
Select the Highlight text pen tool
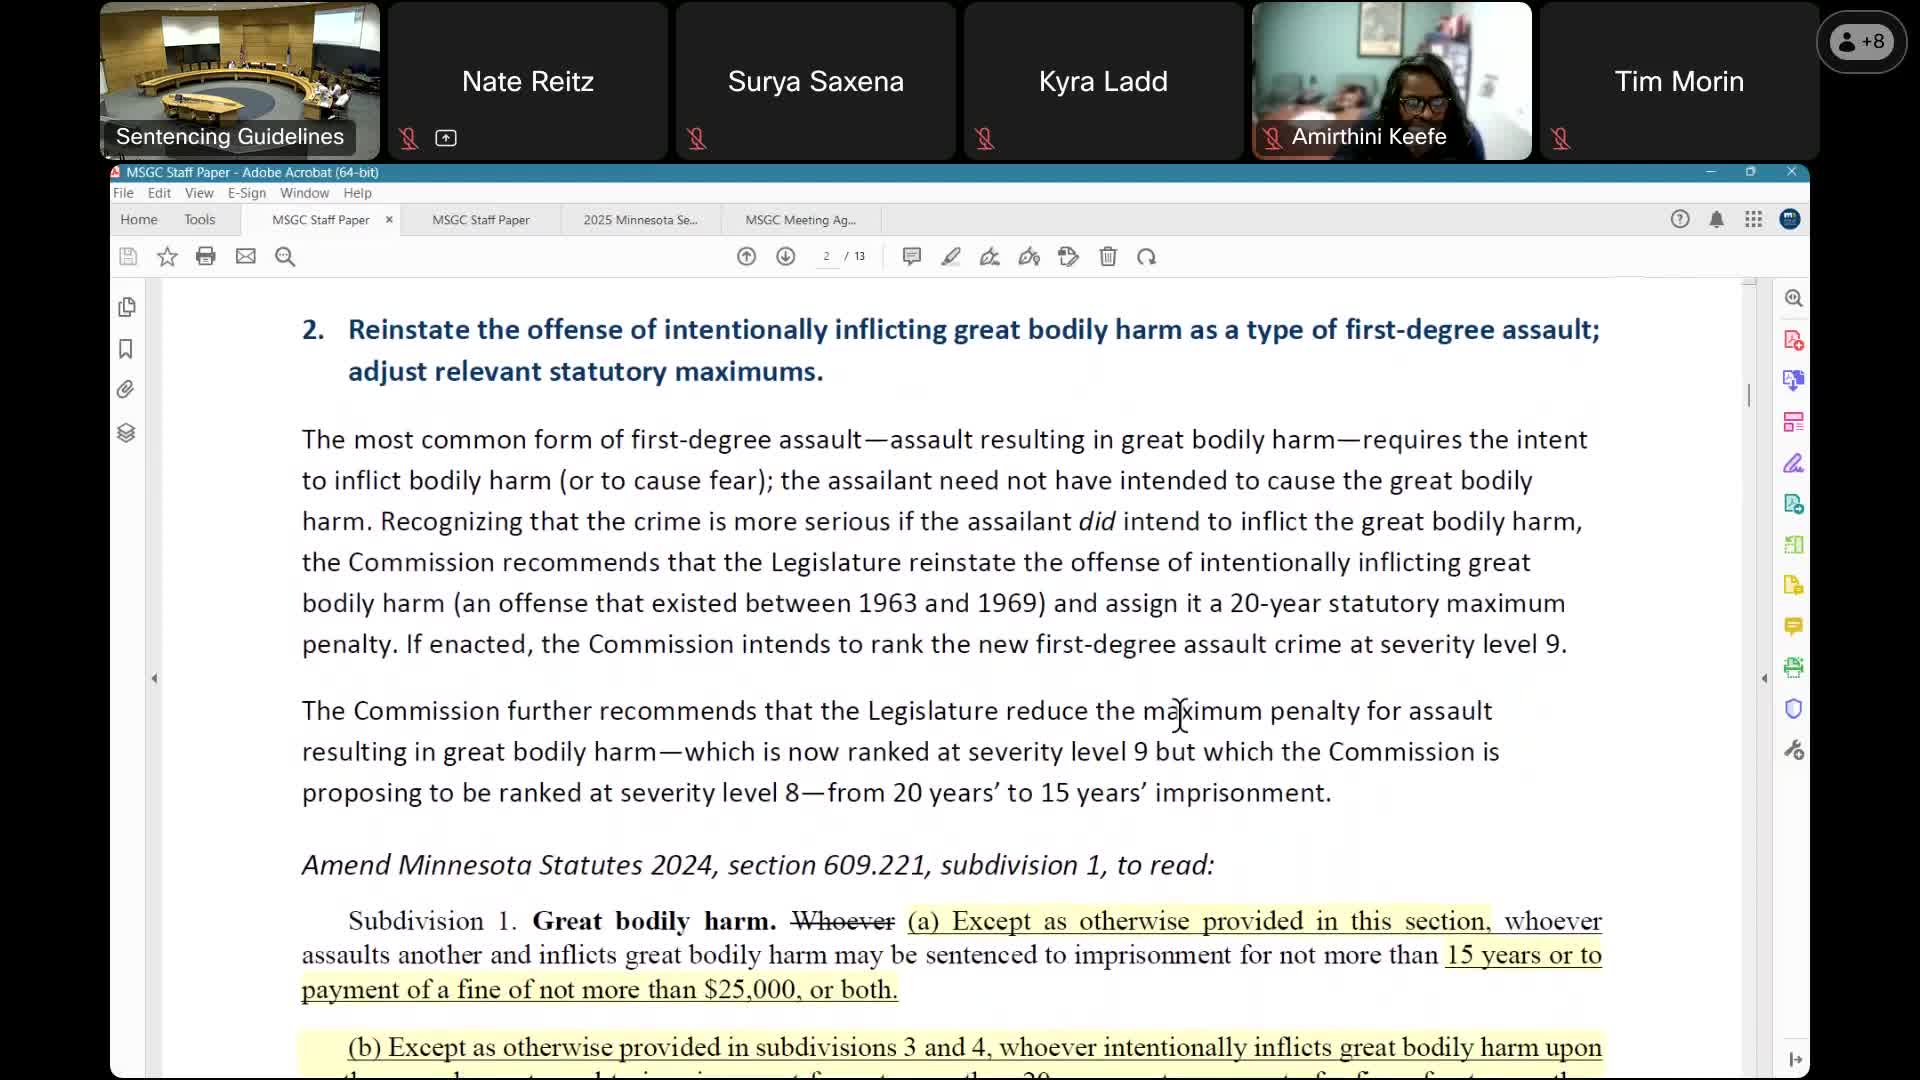tap(951, 257)
